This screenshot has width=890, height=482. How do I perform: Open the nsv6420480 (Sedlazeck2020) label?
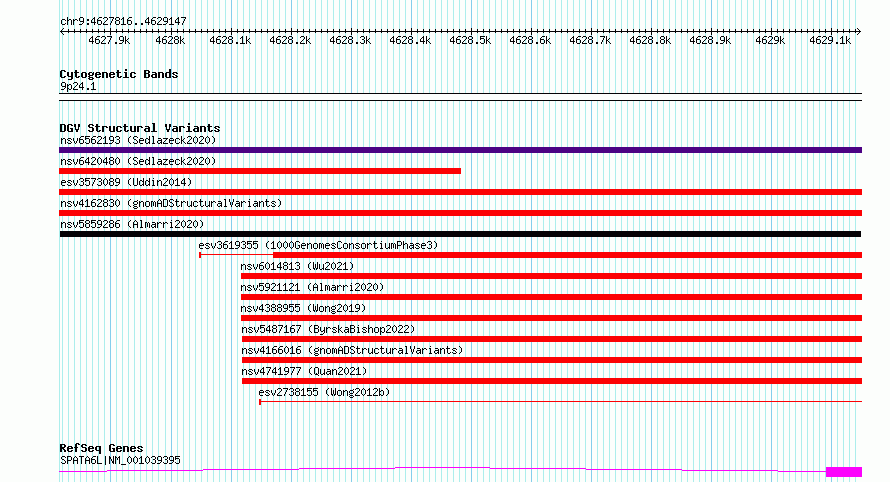[138, 161]
